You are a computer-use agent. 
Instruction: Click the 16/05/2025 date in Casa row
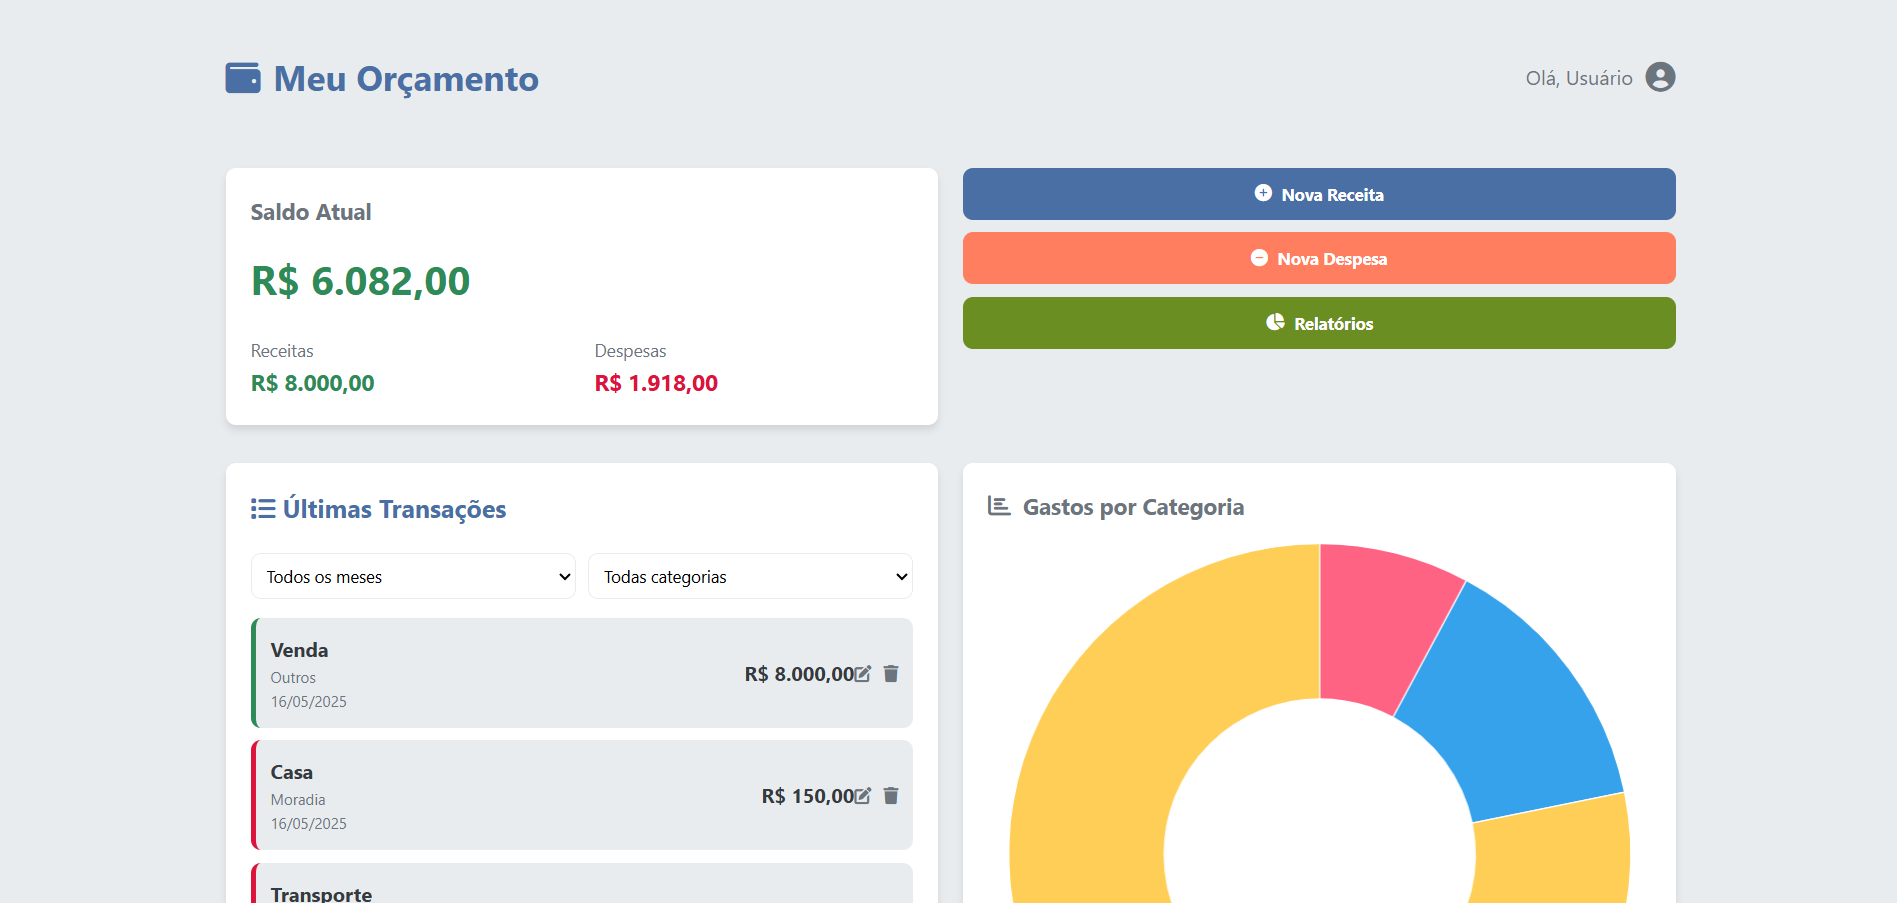pos(308,824)
